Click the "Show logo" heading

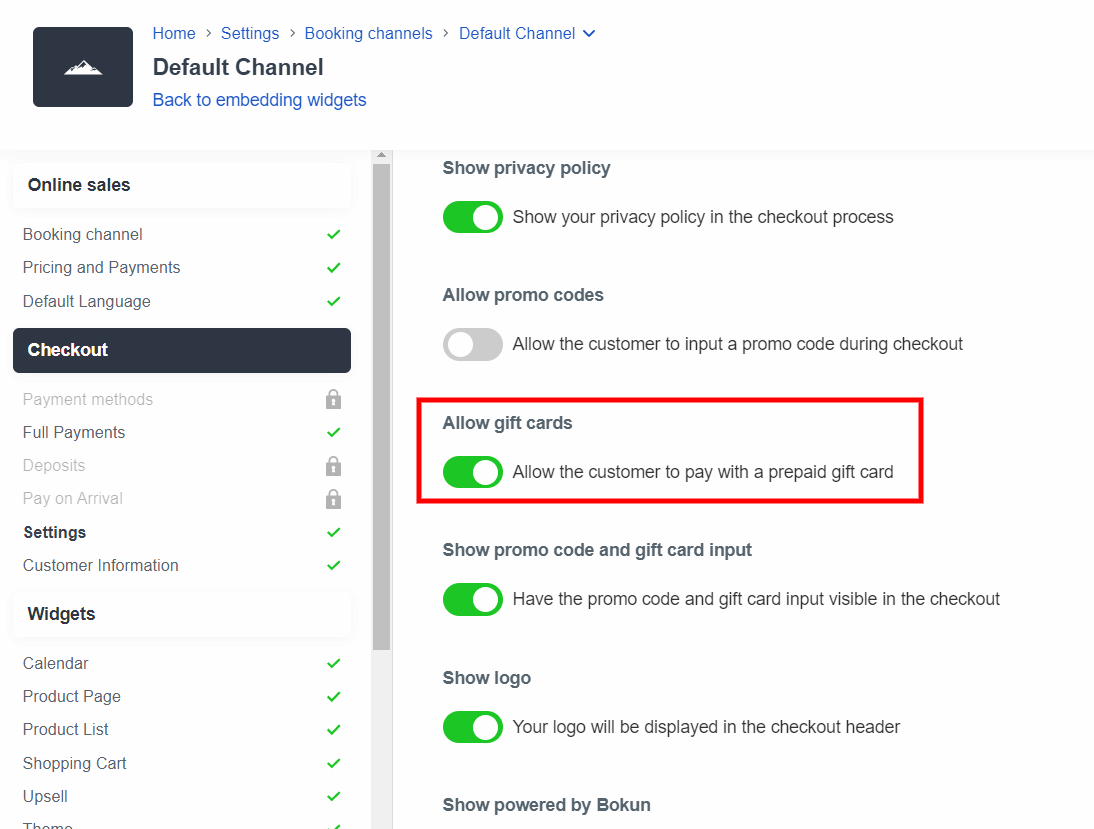[486, 678]
